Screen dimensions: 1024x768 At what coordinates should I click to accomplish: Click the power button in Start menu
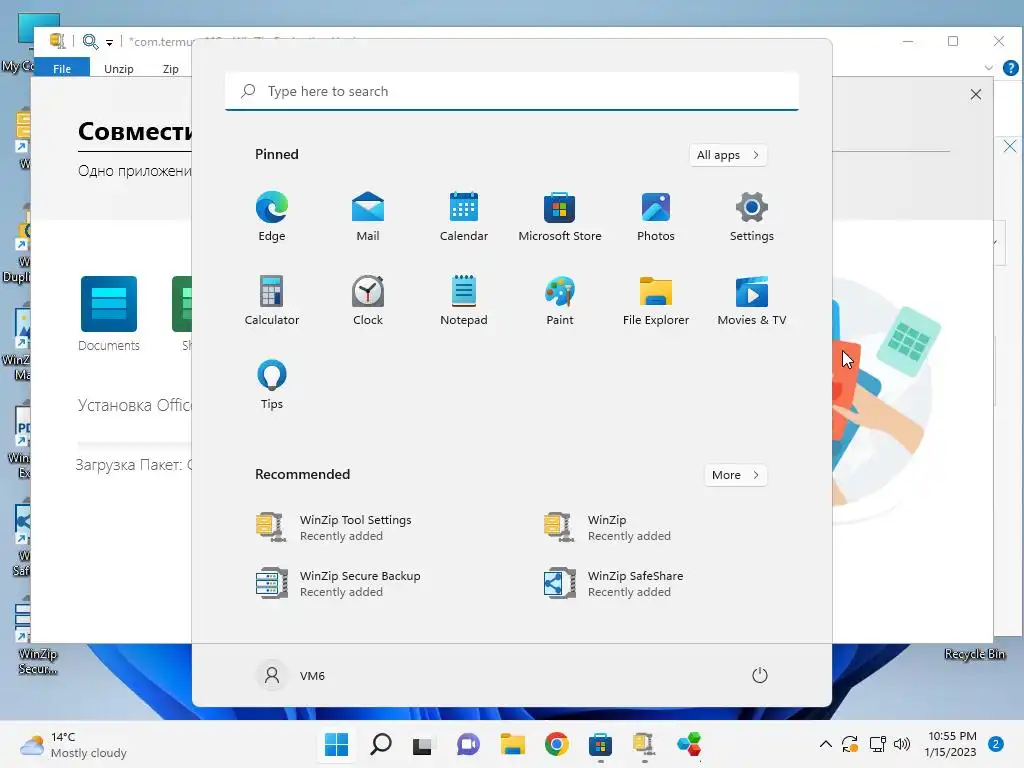(760, 675)
